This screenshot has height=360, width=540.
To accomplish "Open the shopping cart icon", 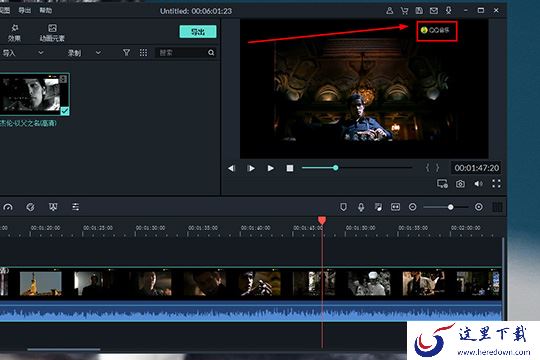I will [x=404, y=11].
